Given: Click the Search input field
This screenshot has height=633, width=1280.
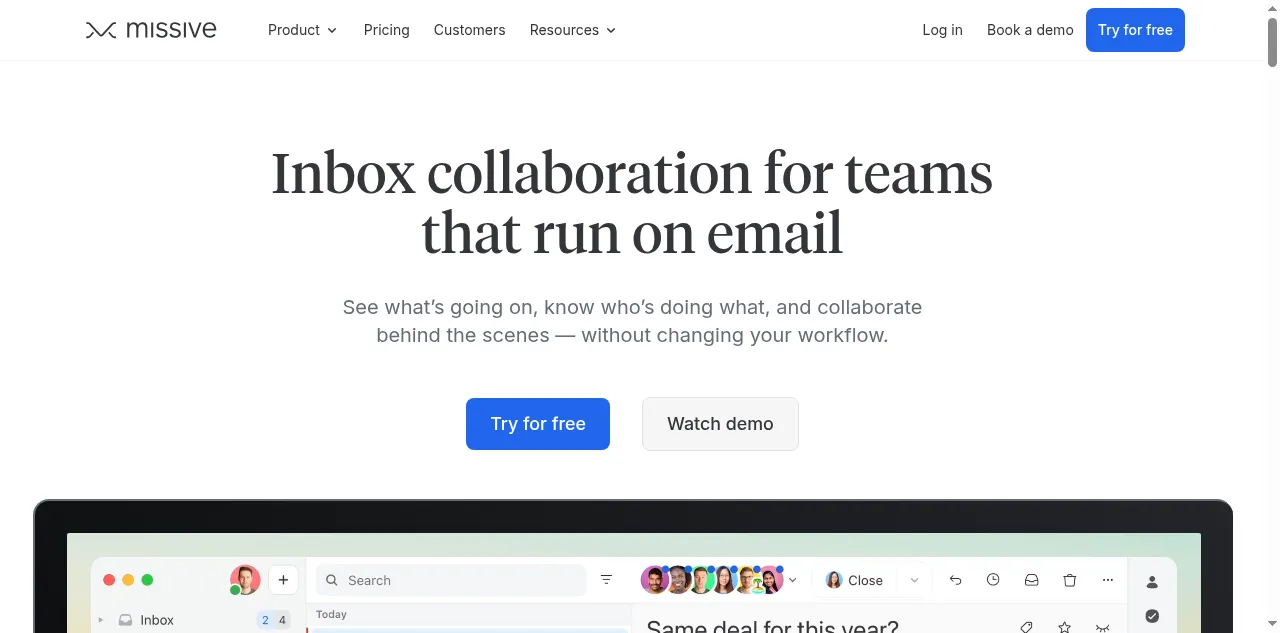Looking at the screenshot, I should coord(451,580).
